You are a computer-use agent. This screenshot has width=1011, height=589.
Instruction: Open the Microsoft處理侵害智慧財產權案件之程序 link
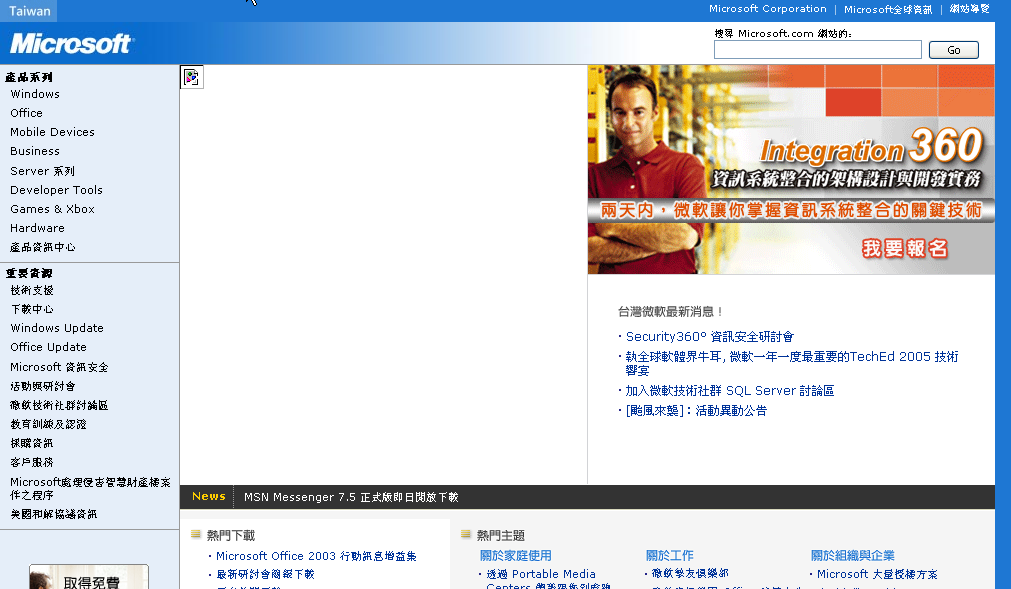pos(90,488)
